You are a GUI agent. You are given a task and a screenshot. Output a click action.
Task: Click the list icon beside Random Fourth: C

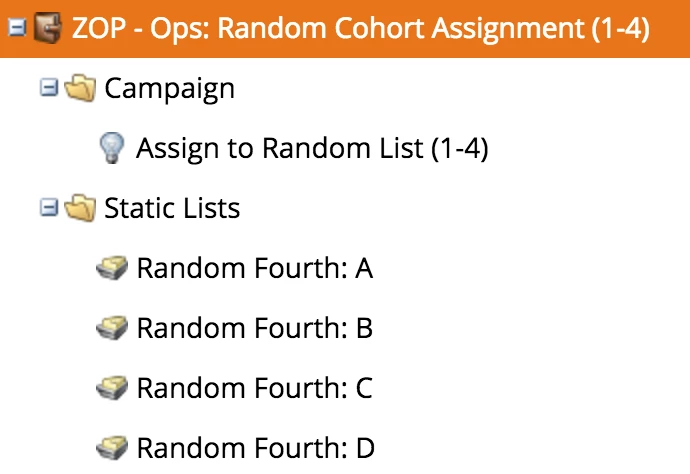pos(112,387)
